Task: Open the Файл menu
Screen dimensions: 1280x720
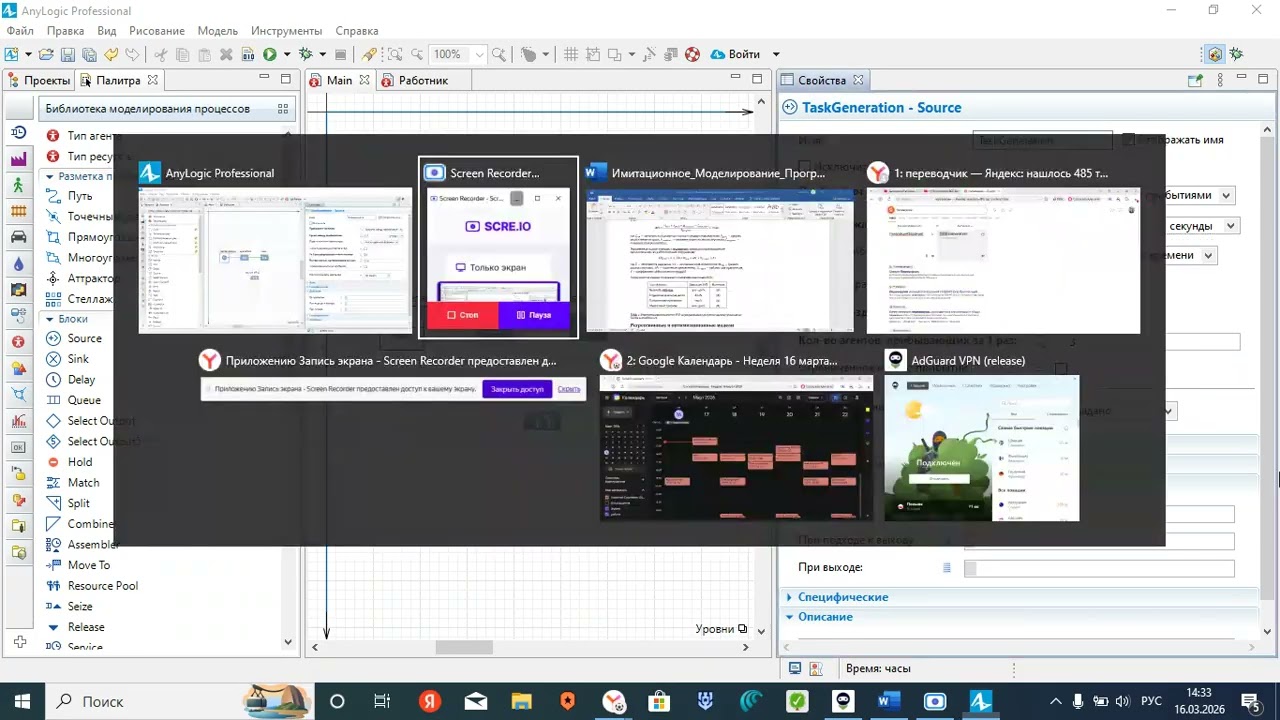Action: point(20,31)
